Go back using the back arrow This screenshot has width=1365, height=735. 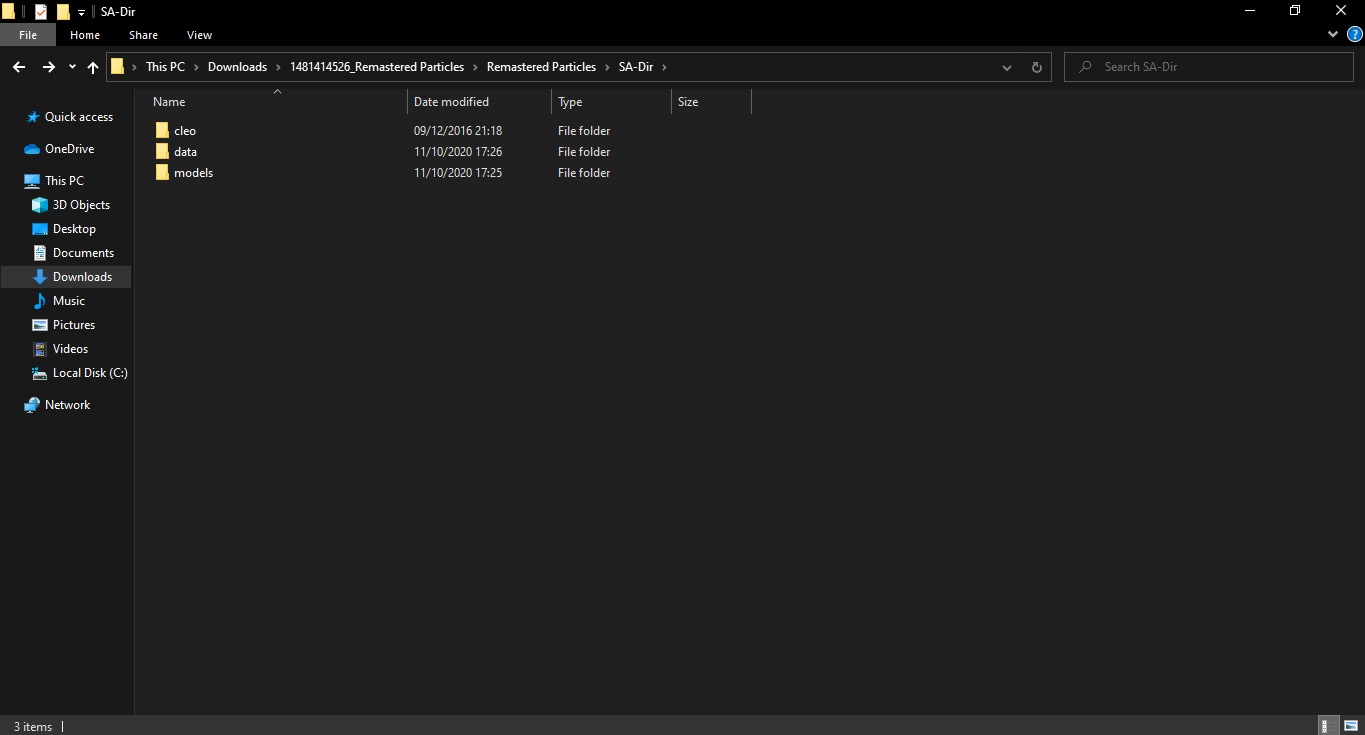19,67
